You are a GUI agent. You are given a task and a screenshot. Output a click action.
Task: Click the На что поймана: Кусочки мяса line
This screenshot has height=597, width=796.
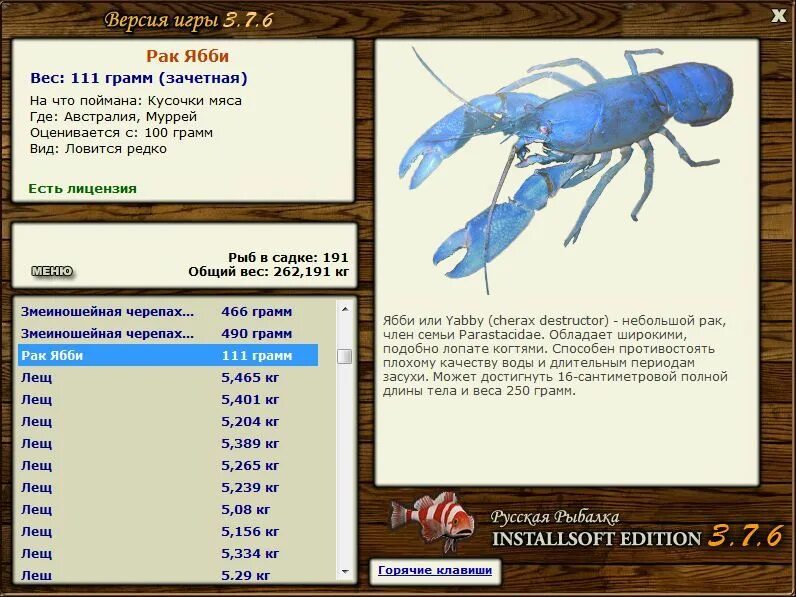pyautogui.click(x=136, y=101)
